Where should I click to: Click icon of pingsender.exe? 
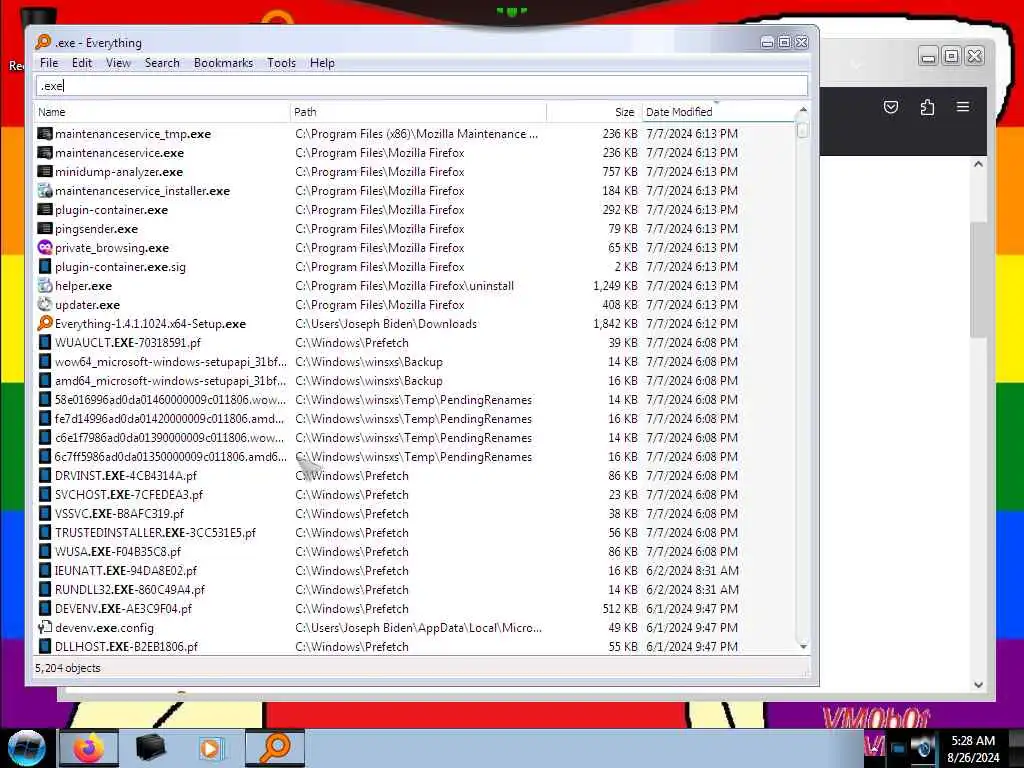click(x=44, y=229)
